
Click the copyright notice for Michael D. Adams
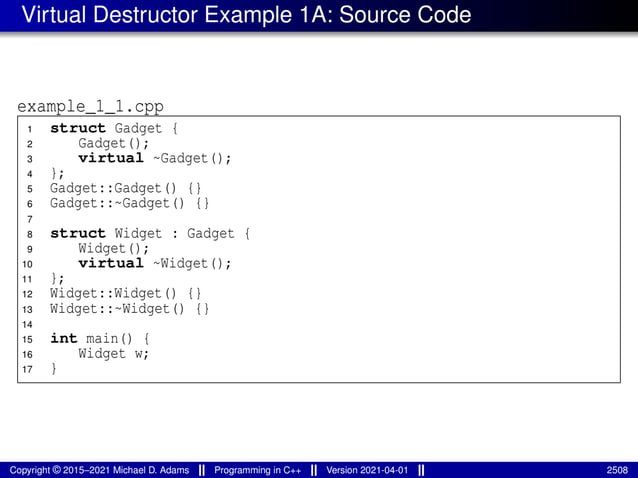coord(99,470)
